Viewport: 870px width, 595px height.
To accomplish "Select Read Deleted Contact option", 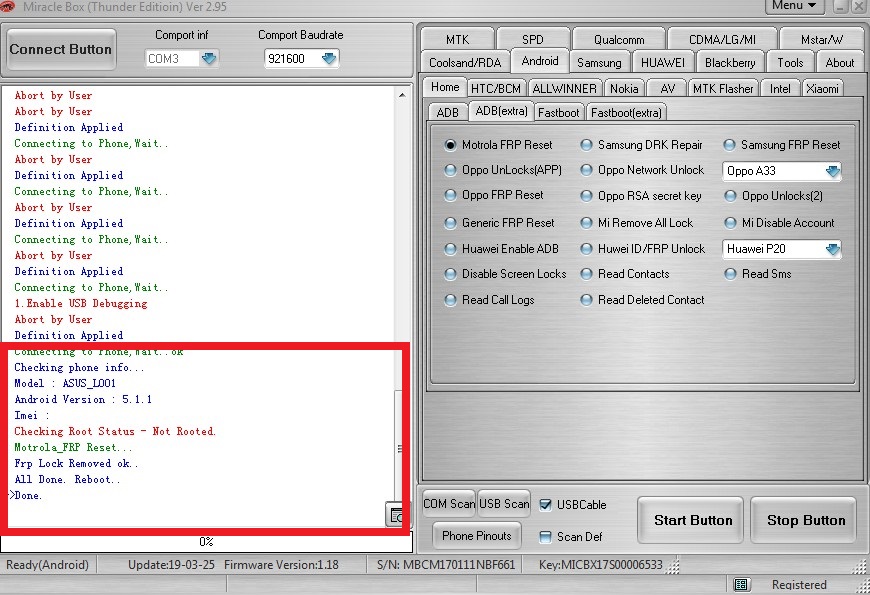I will [586, 300].
